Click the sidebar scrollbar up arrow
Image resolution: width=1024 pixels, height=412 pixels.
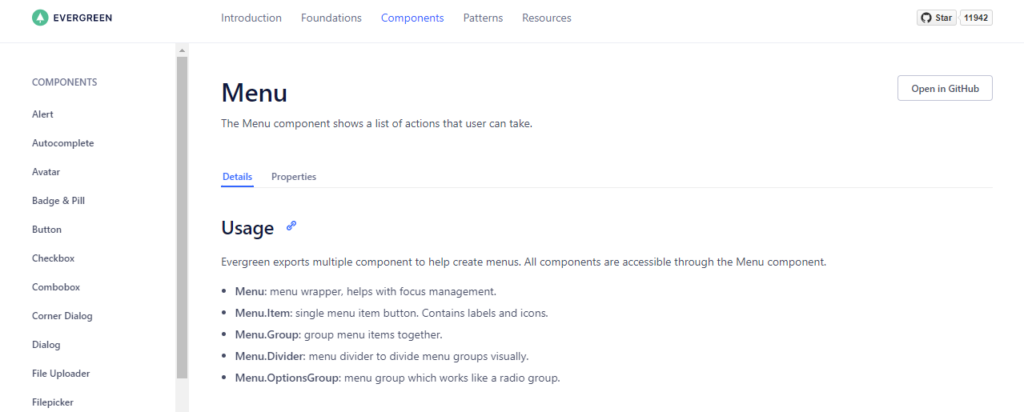click(x=182, y=50)
